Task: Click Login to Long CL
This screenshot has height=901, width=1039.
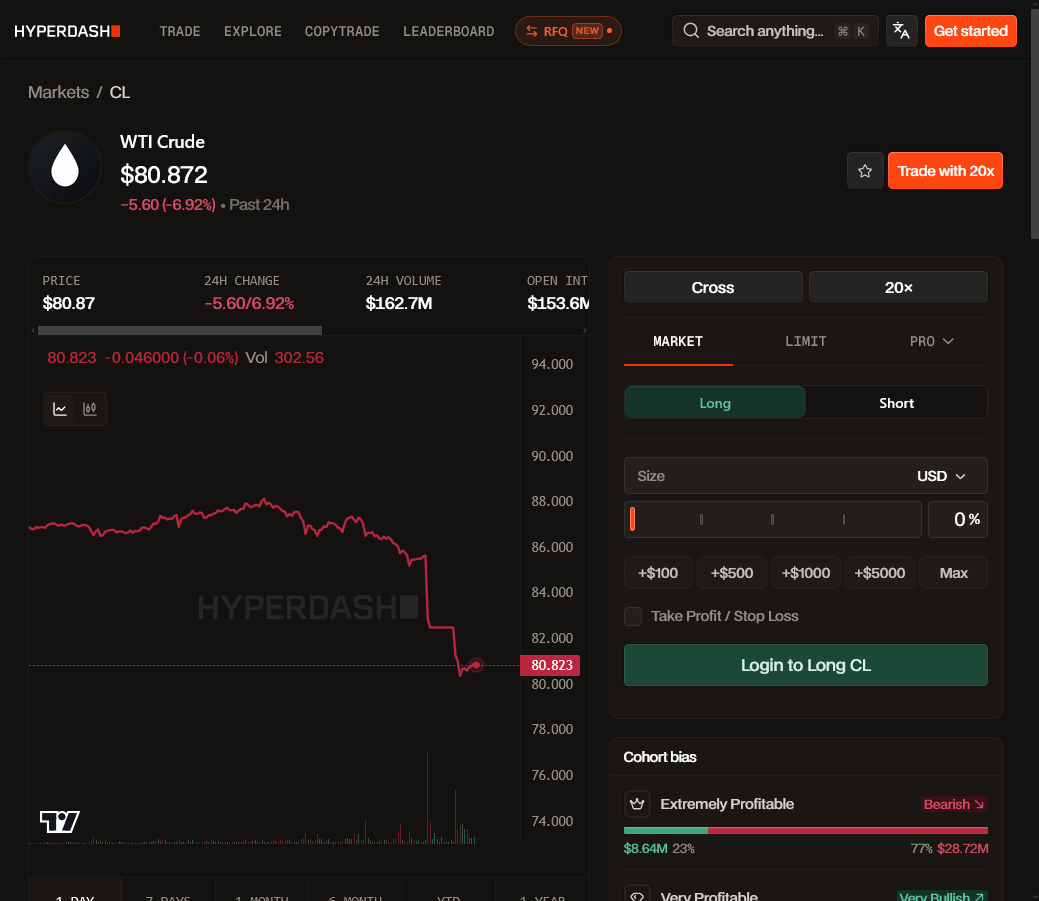Action: [806, 665]
